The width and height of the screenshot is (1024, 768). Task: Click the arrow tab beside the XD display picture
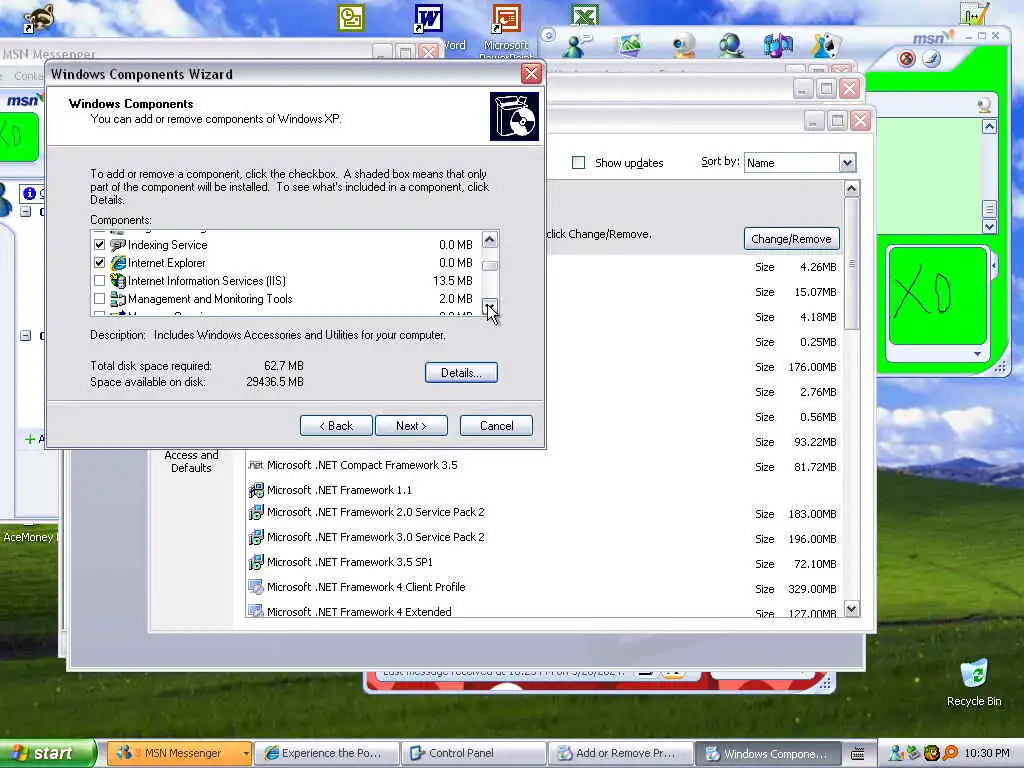994,265
